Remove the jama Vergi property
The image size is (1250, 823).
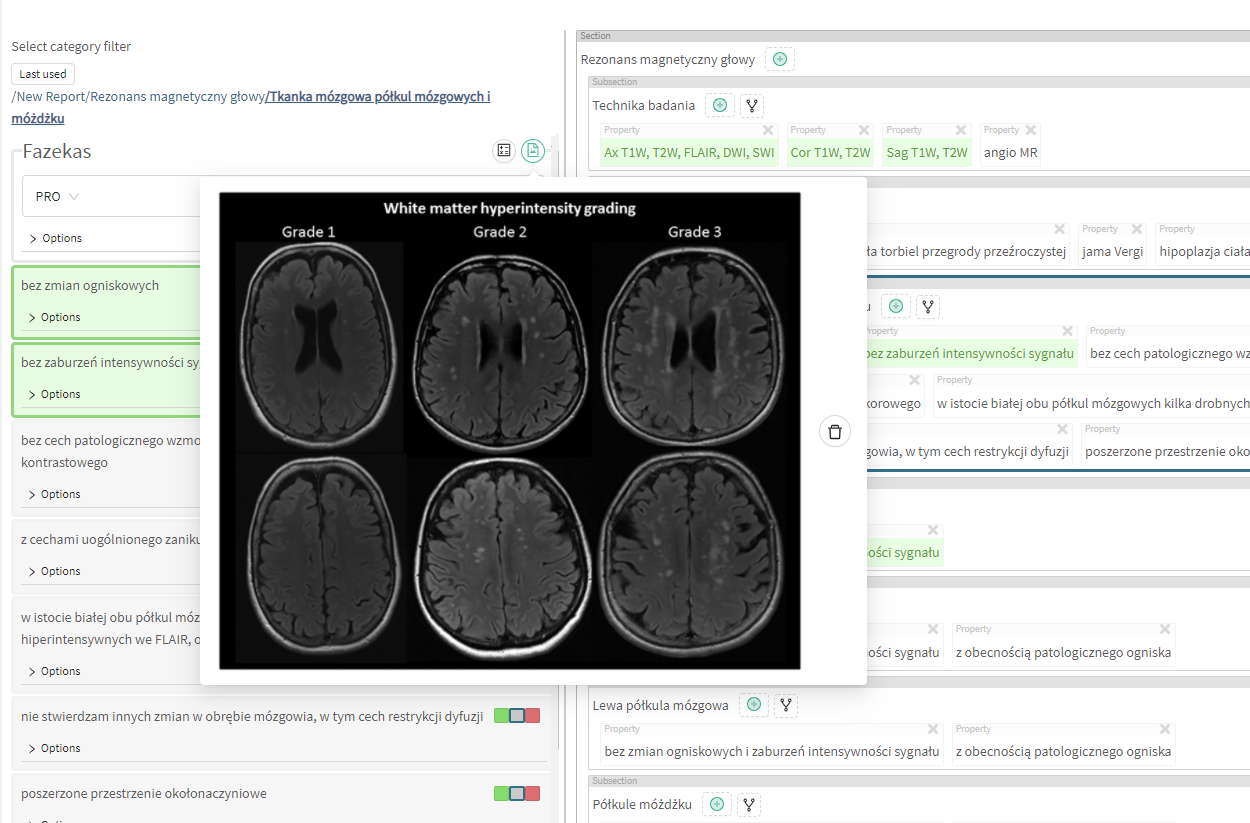coord(1136,229)
